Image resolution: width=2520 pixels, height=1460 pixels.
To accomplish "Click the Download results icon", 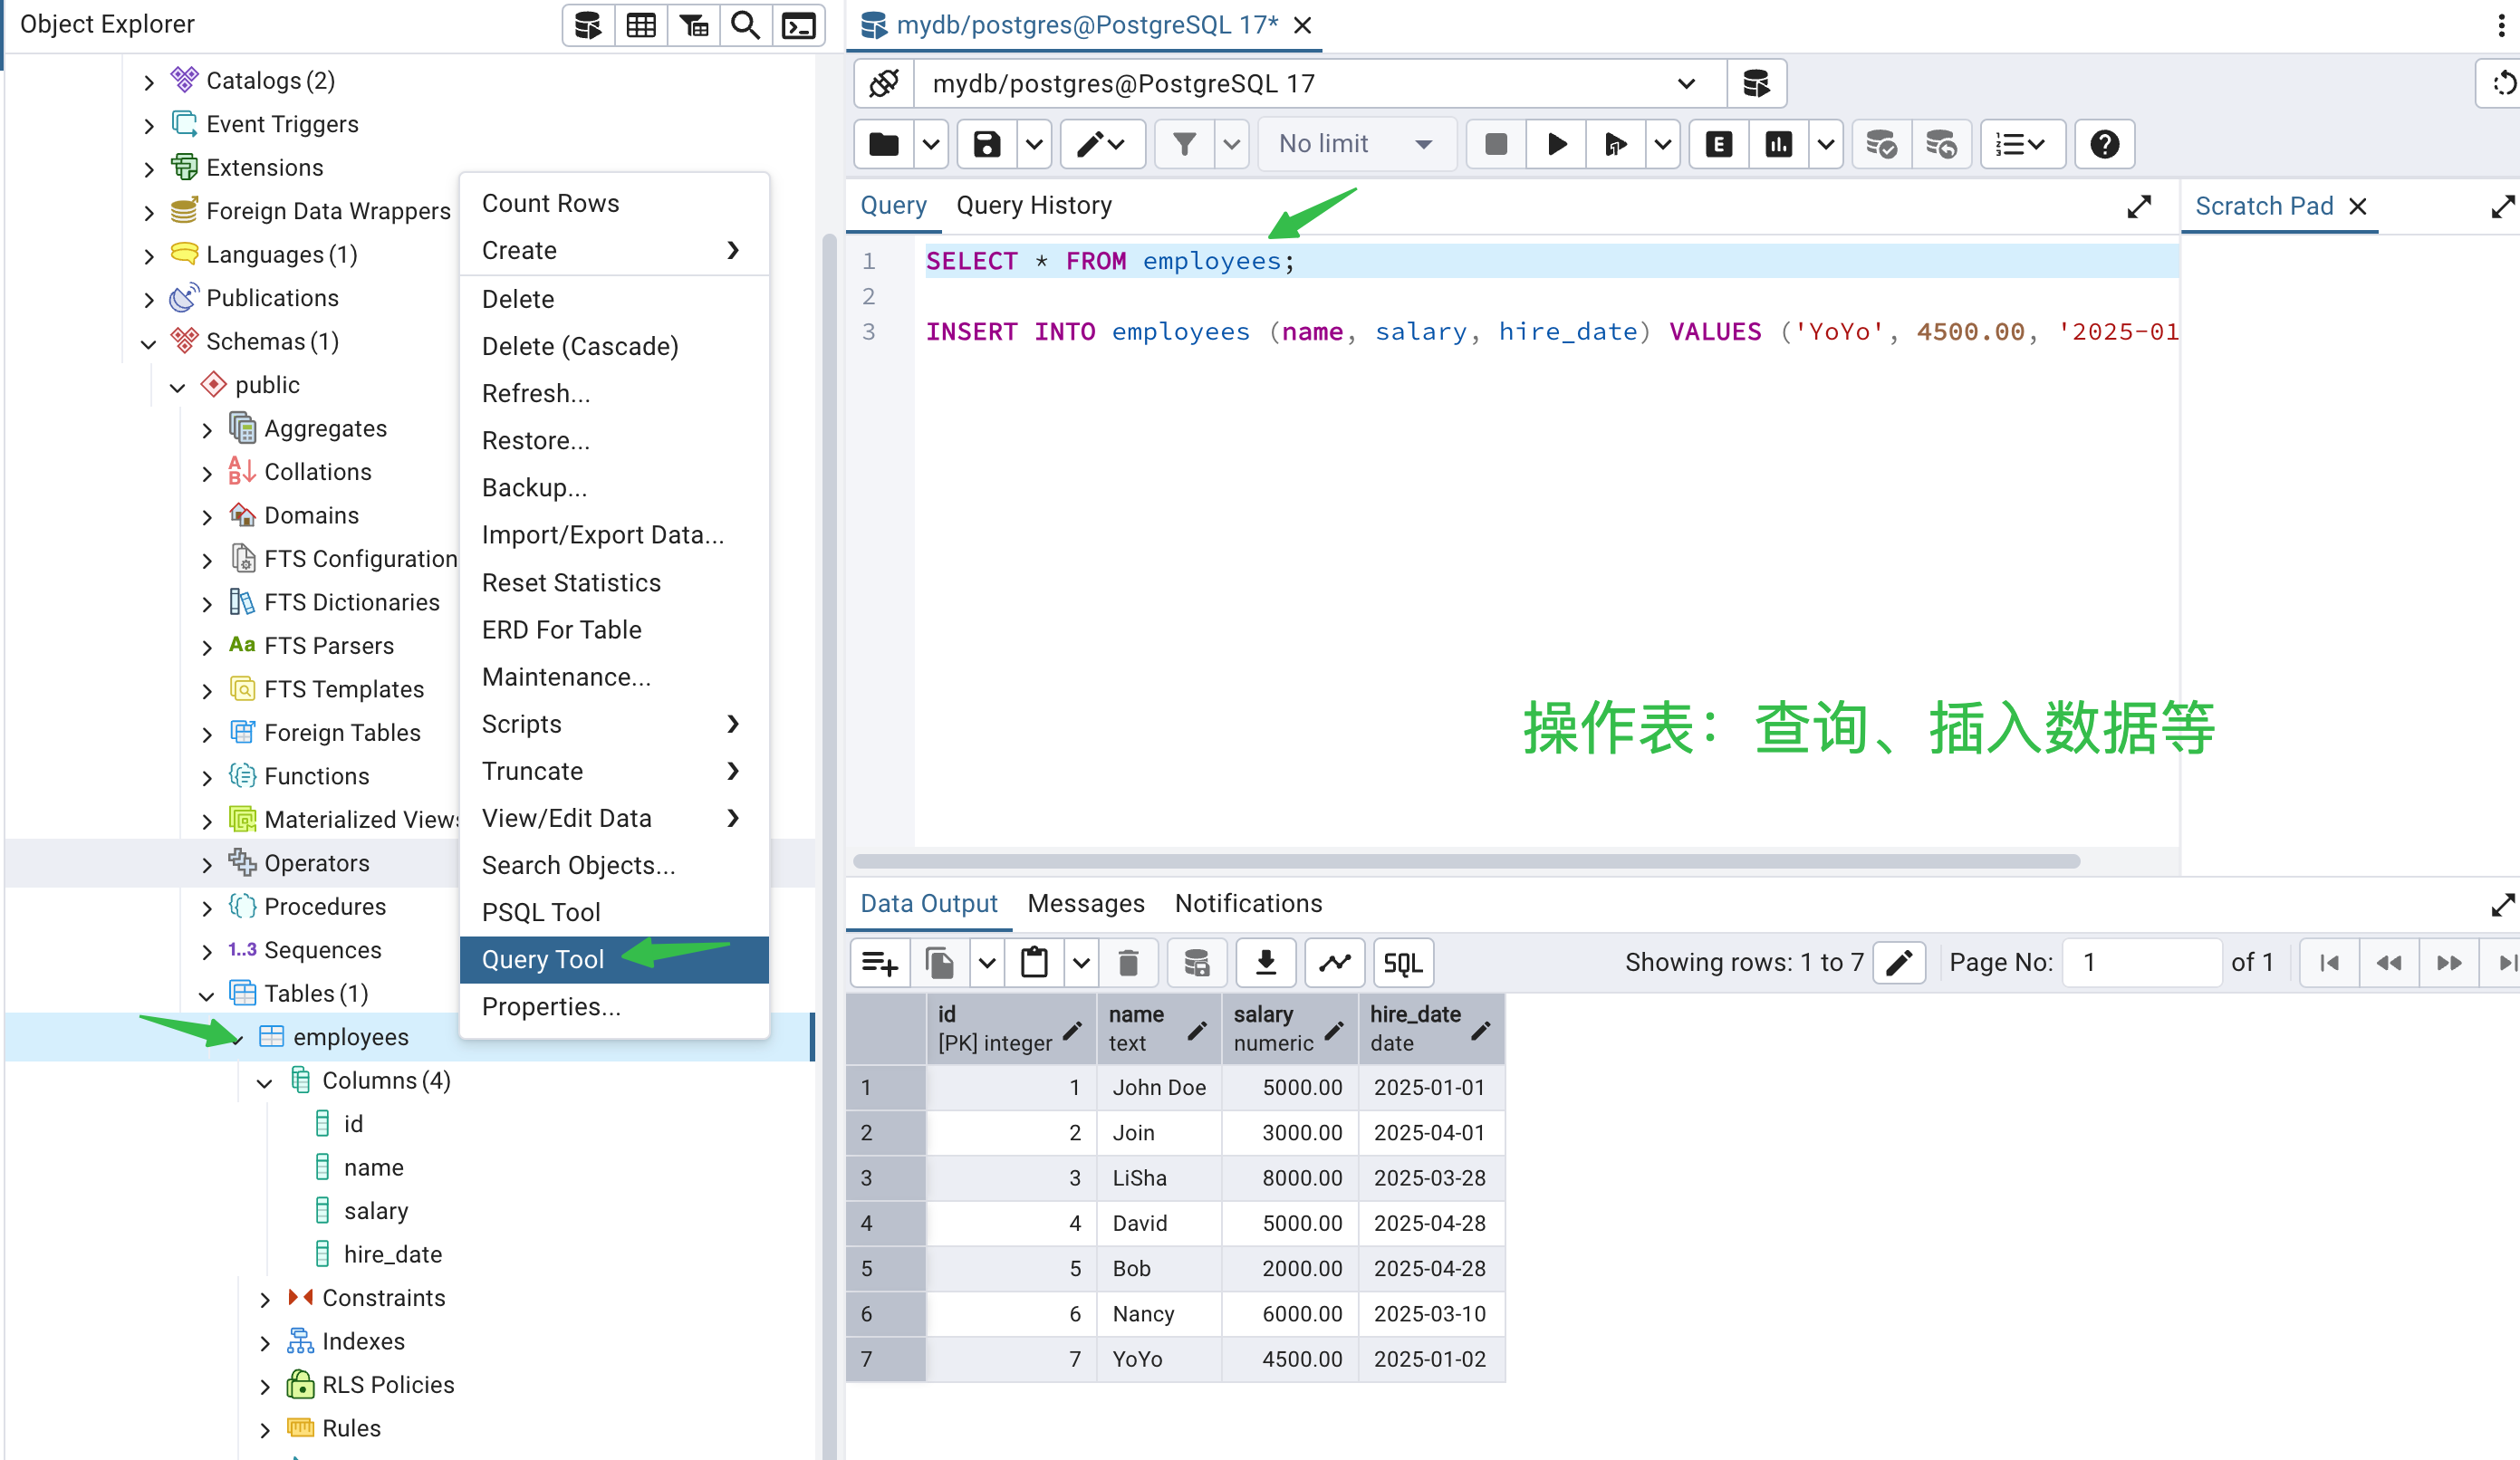I will tap(1265, 962).
